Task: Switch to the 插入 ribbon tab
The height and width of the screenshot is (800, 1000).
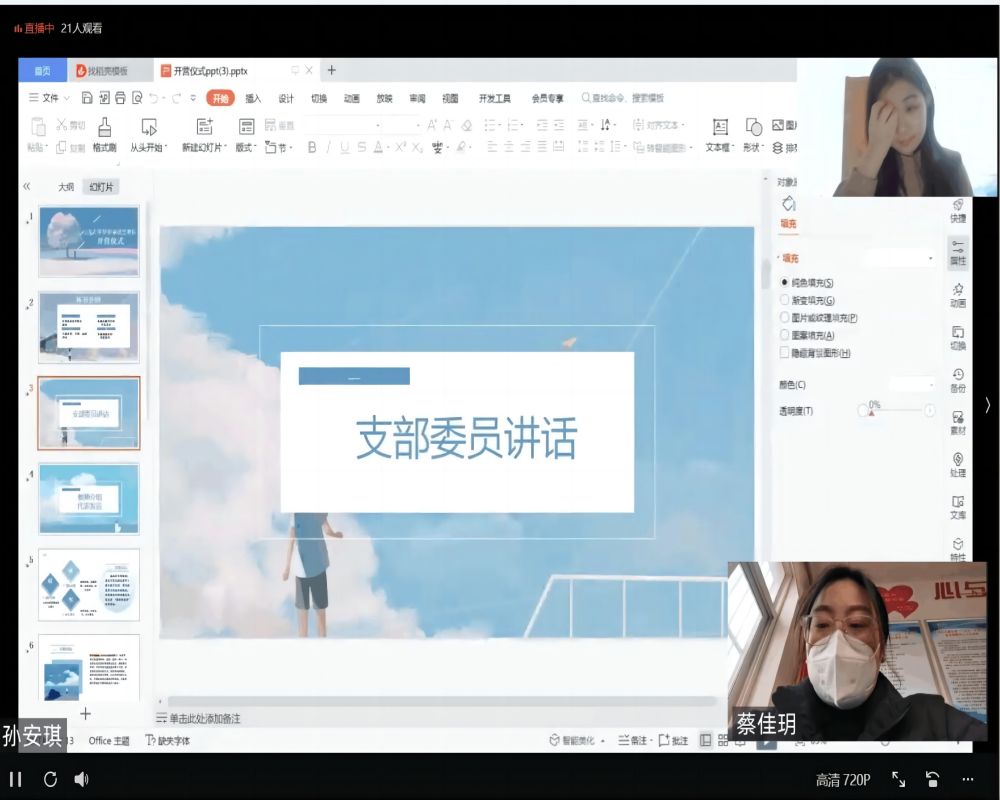Action: [x=253, y=98]
